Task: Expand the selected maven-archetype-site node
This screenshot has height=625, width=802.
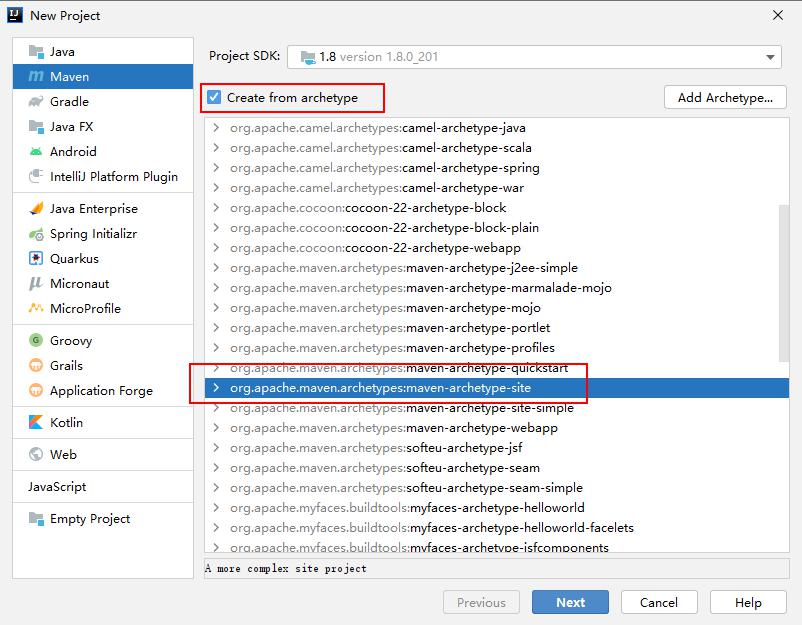Action: tap(216, 388)
